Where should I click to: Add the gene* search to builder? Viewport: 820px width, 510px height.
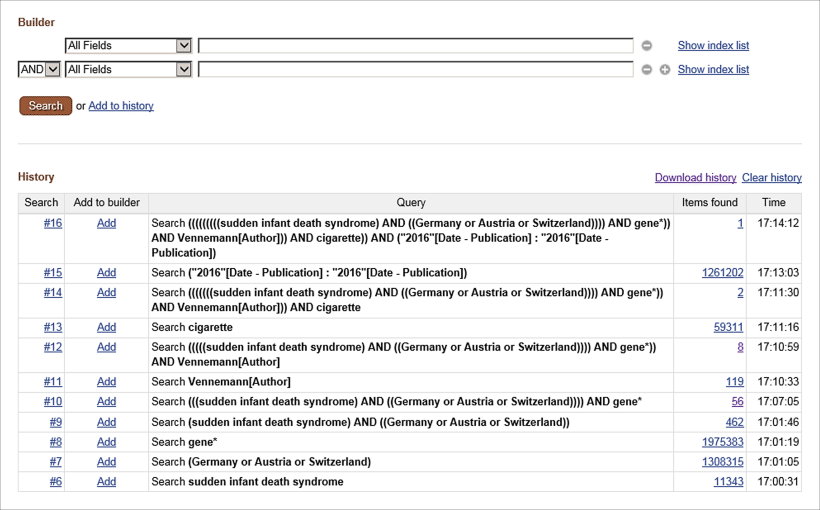[x=107, y=442]
